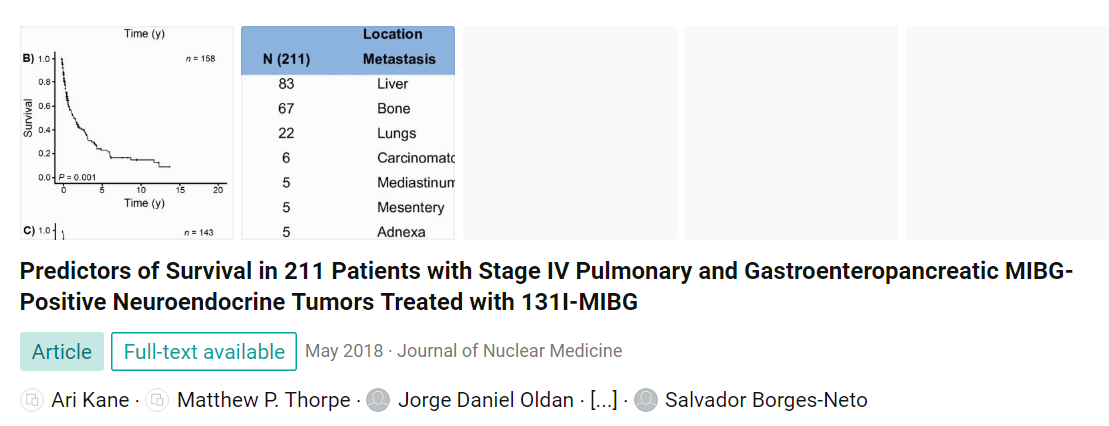
Task: Open the survival curve figure thumbnail
Action: pyautogui.click(x=127, y=133)
